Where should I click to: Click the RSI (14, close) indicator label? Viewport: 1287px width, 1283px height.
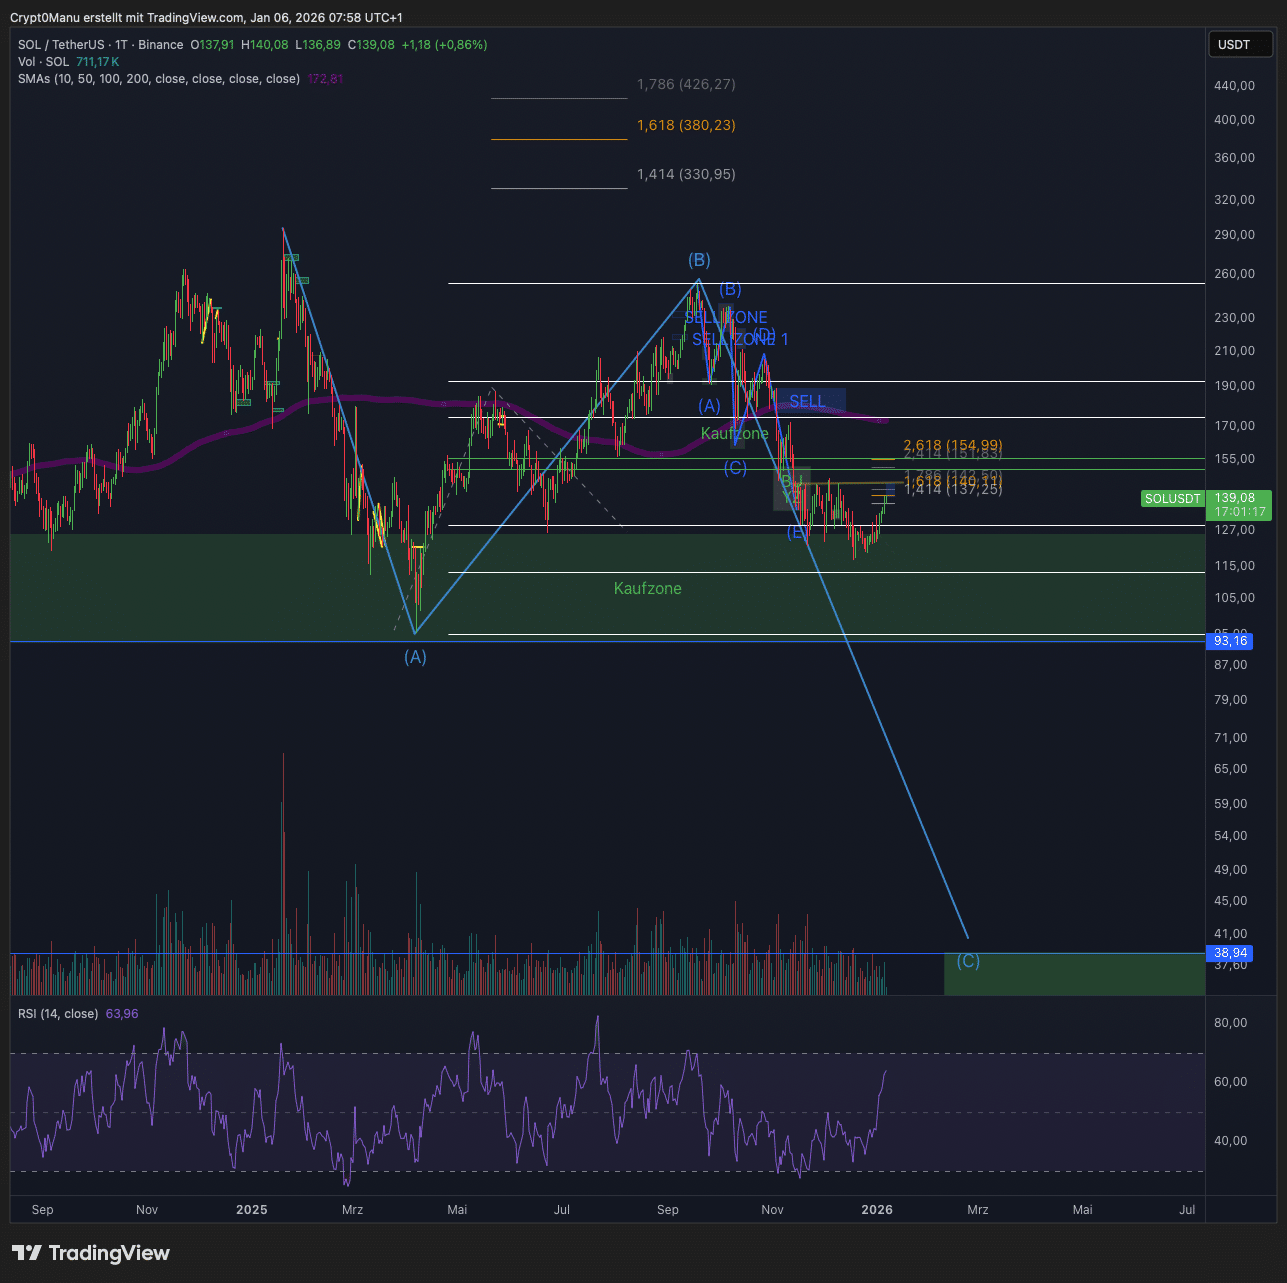point(58,1014)
